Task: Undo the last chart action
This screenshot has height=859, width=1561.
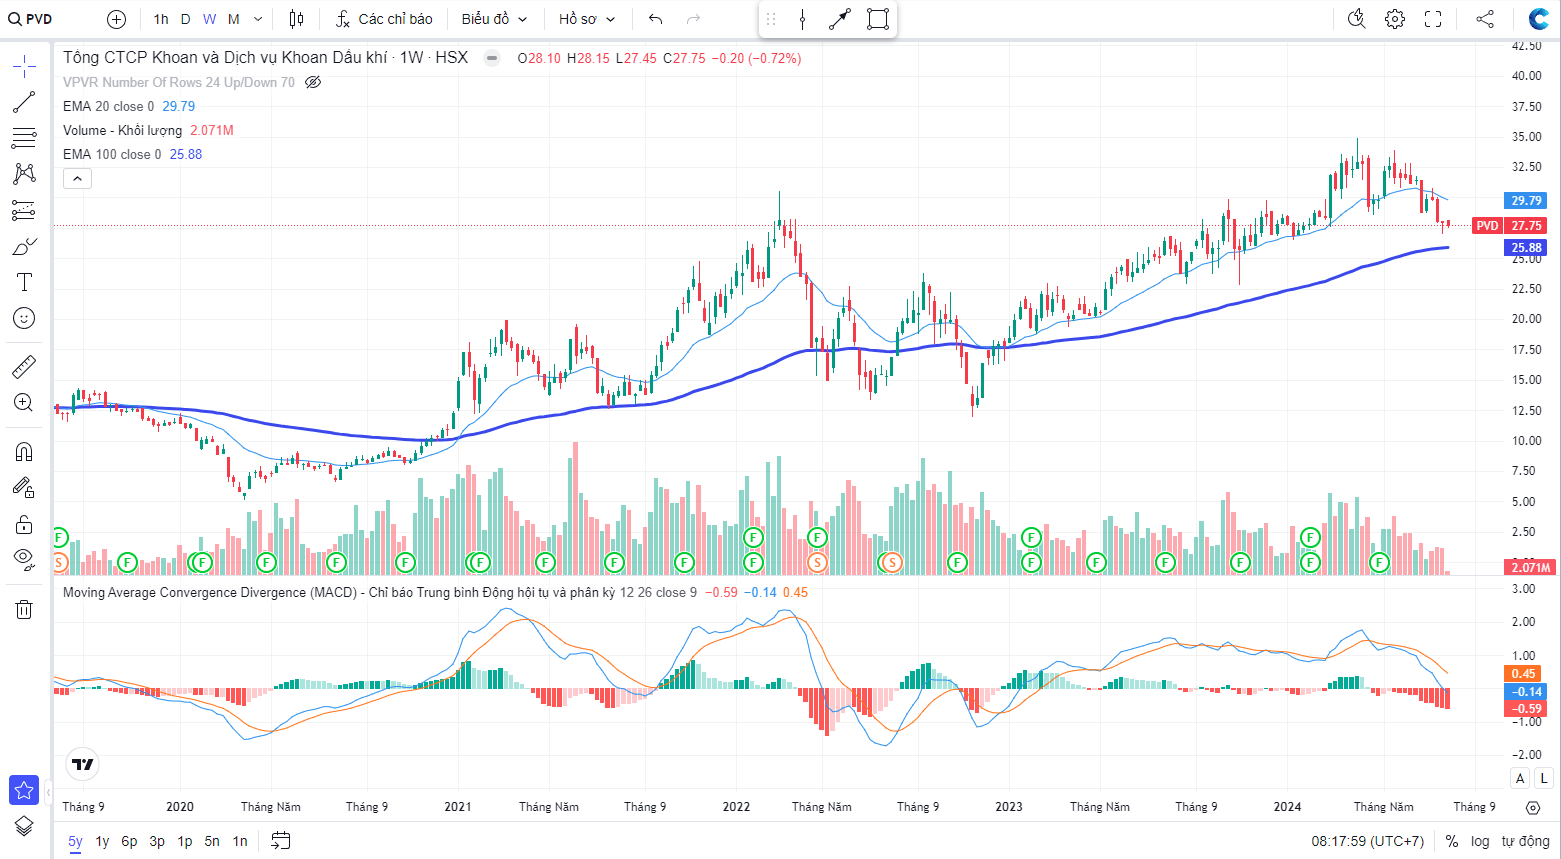Action: pyautogui.click(x=656, y=19)
